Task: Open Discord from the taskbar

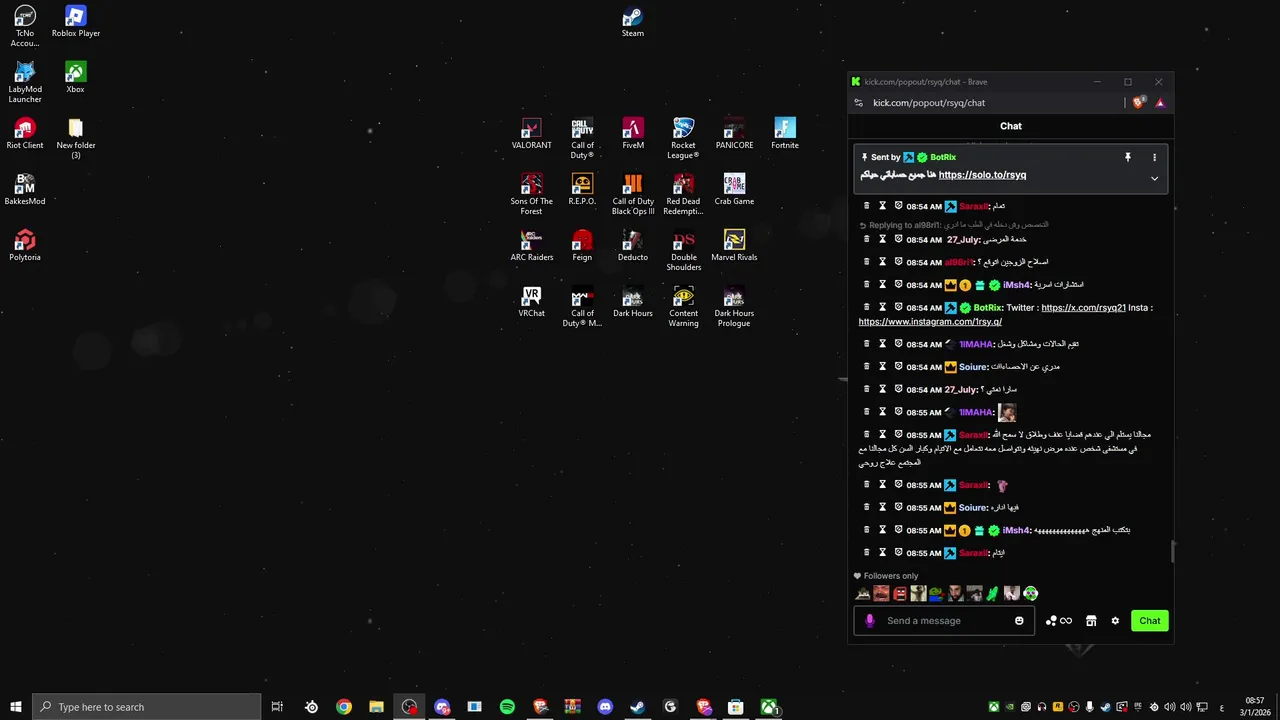Action: coord(605,707)
